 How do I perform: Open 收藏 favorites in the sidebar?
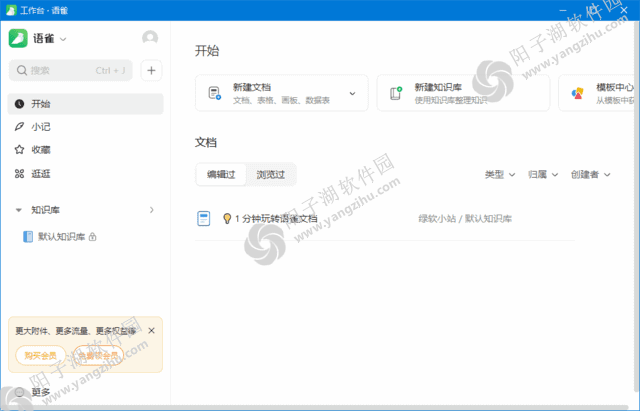click(85, 150)
